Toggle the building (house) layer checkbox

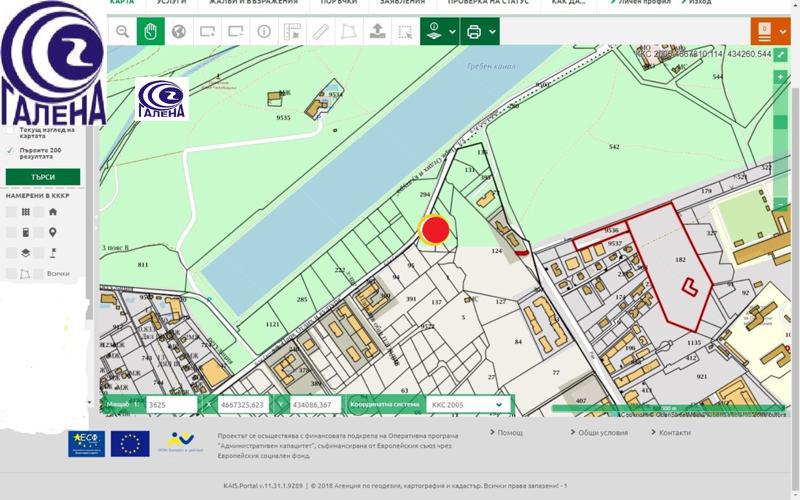coord(39,212)
